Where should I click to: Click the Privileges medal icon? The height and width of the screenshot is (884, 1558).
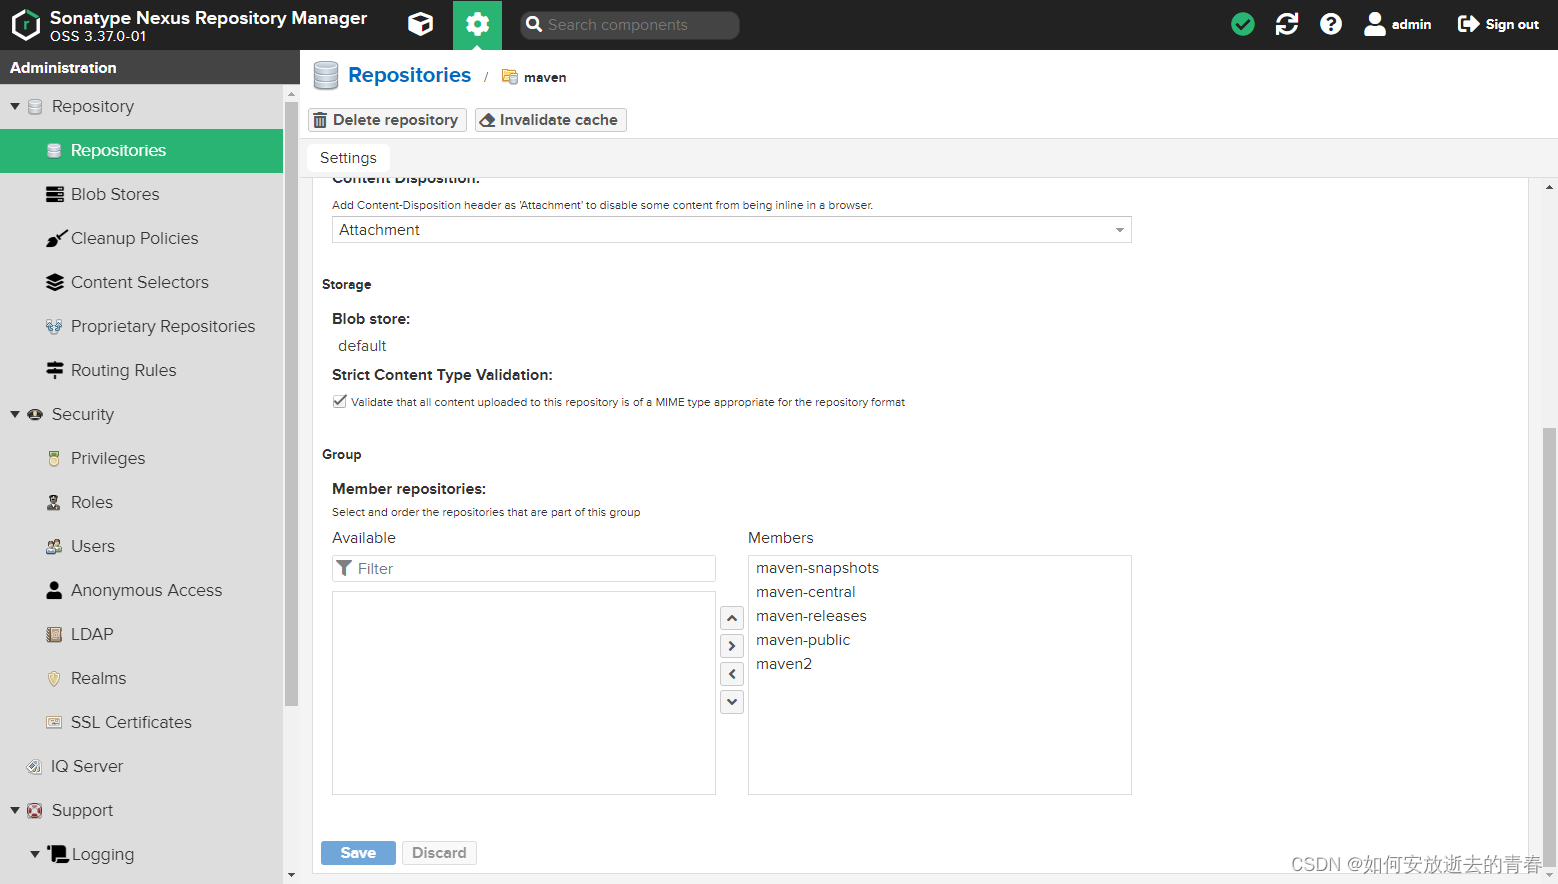pos(54,458)
